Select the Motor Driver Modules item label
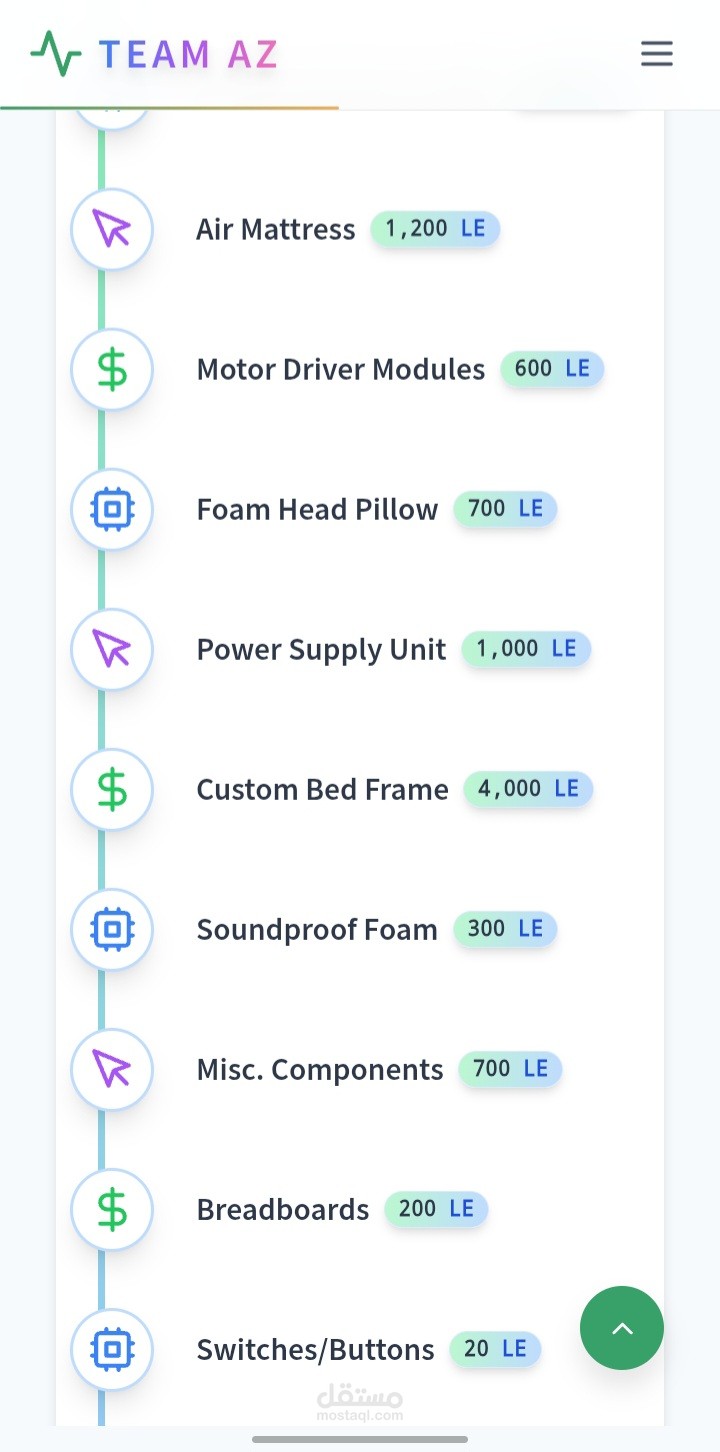The image size is (720, 1452). tap(340, 369)
